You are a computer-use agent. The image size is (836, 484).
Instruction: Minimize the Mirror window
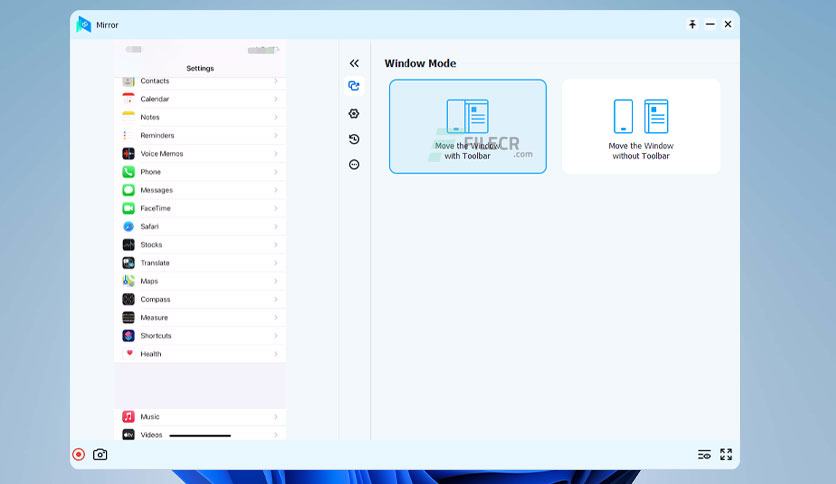[x=710, y=24]
